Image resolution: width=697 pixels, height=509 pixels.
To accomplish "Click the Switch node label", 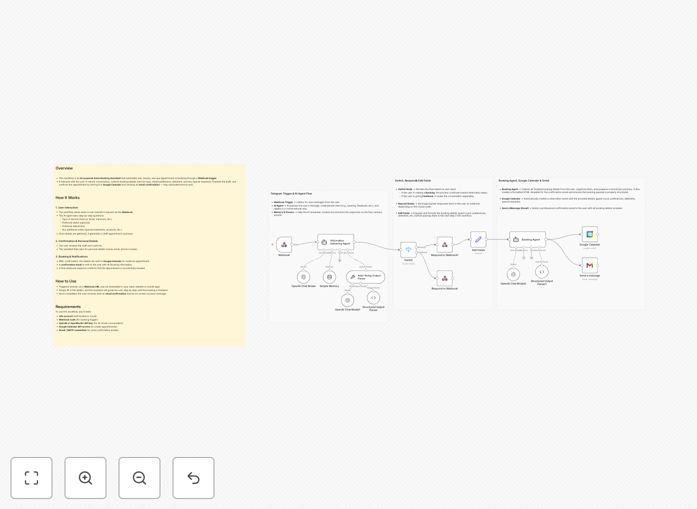I will pyautogui.click(x=408, y=260).
